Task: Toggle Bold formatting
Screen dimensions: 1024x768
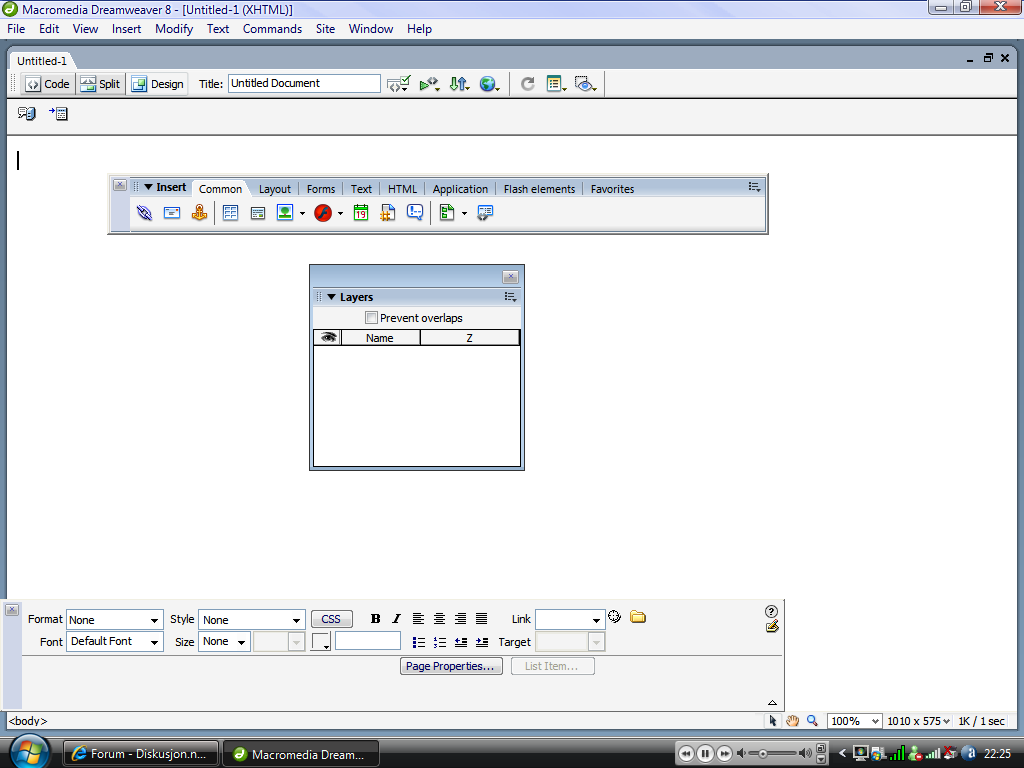Action: pyautogui.click(x=376, y=618)
